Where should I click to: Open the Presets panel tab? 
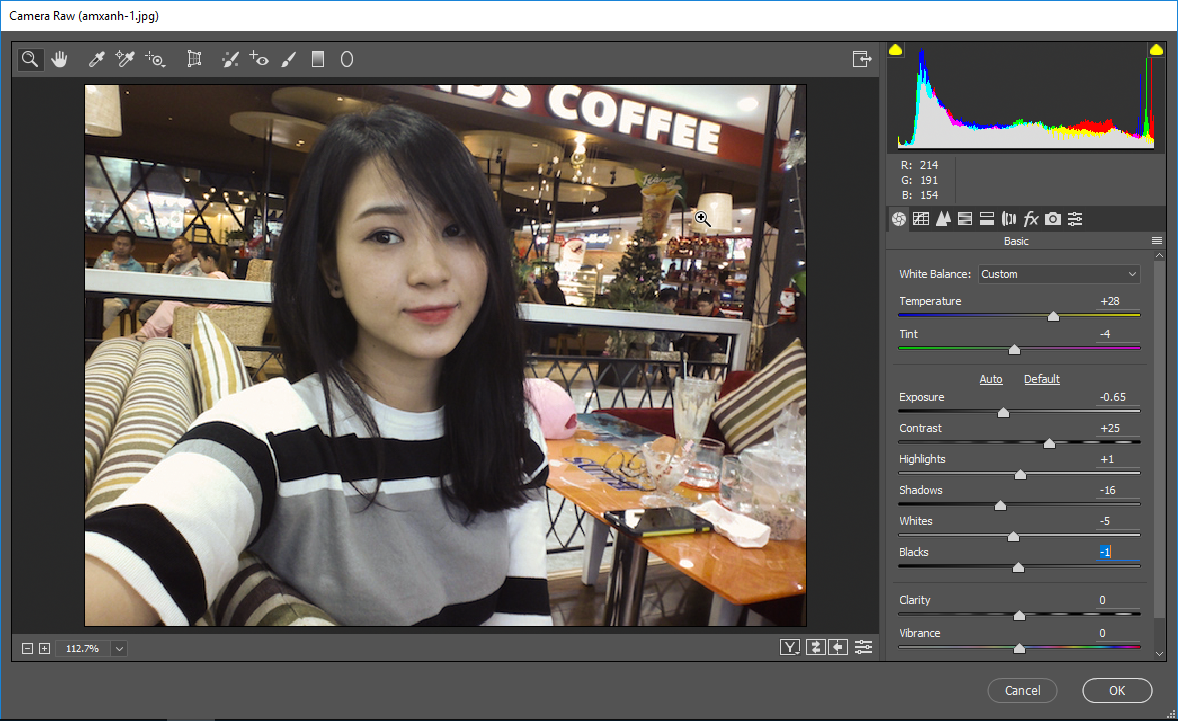[1075, 219]
